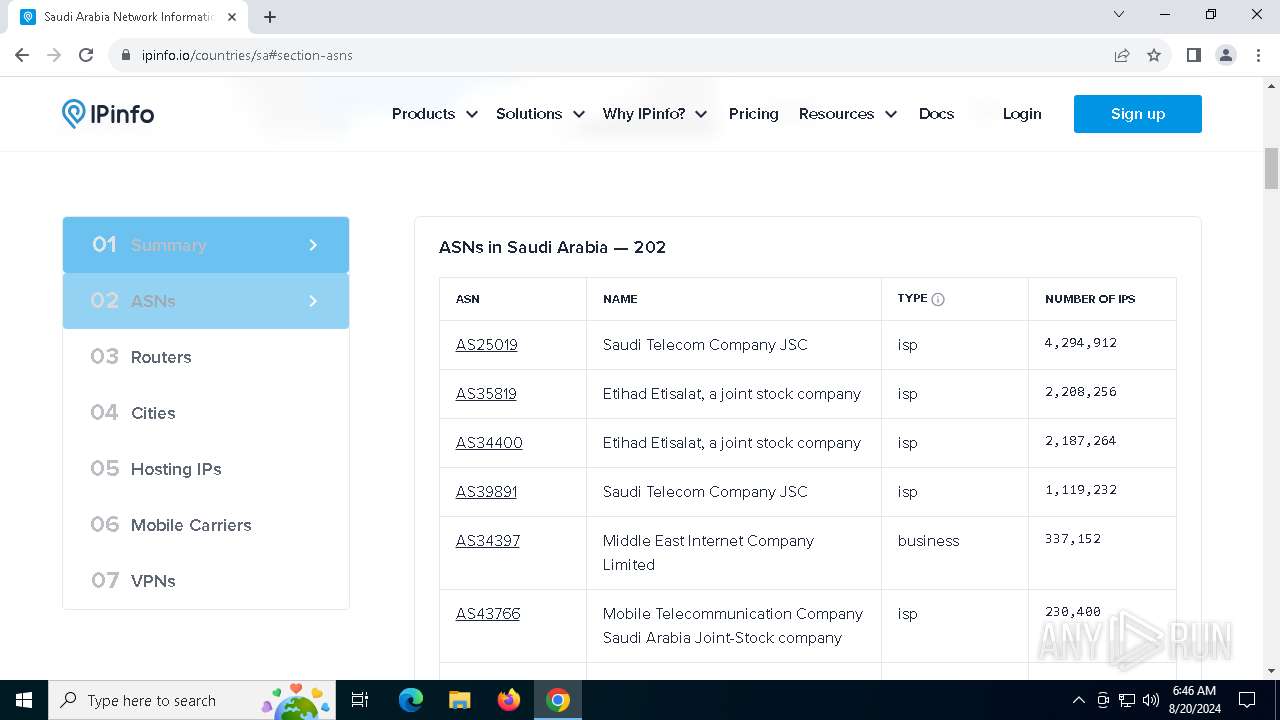The height and width of the screenshot is (720, 1280).
Task: Open the Windows Start menu
Action: (x=24, y=700)
